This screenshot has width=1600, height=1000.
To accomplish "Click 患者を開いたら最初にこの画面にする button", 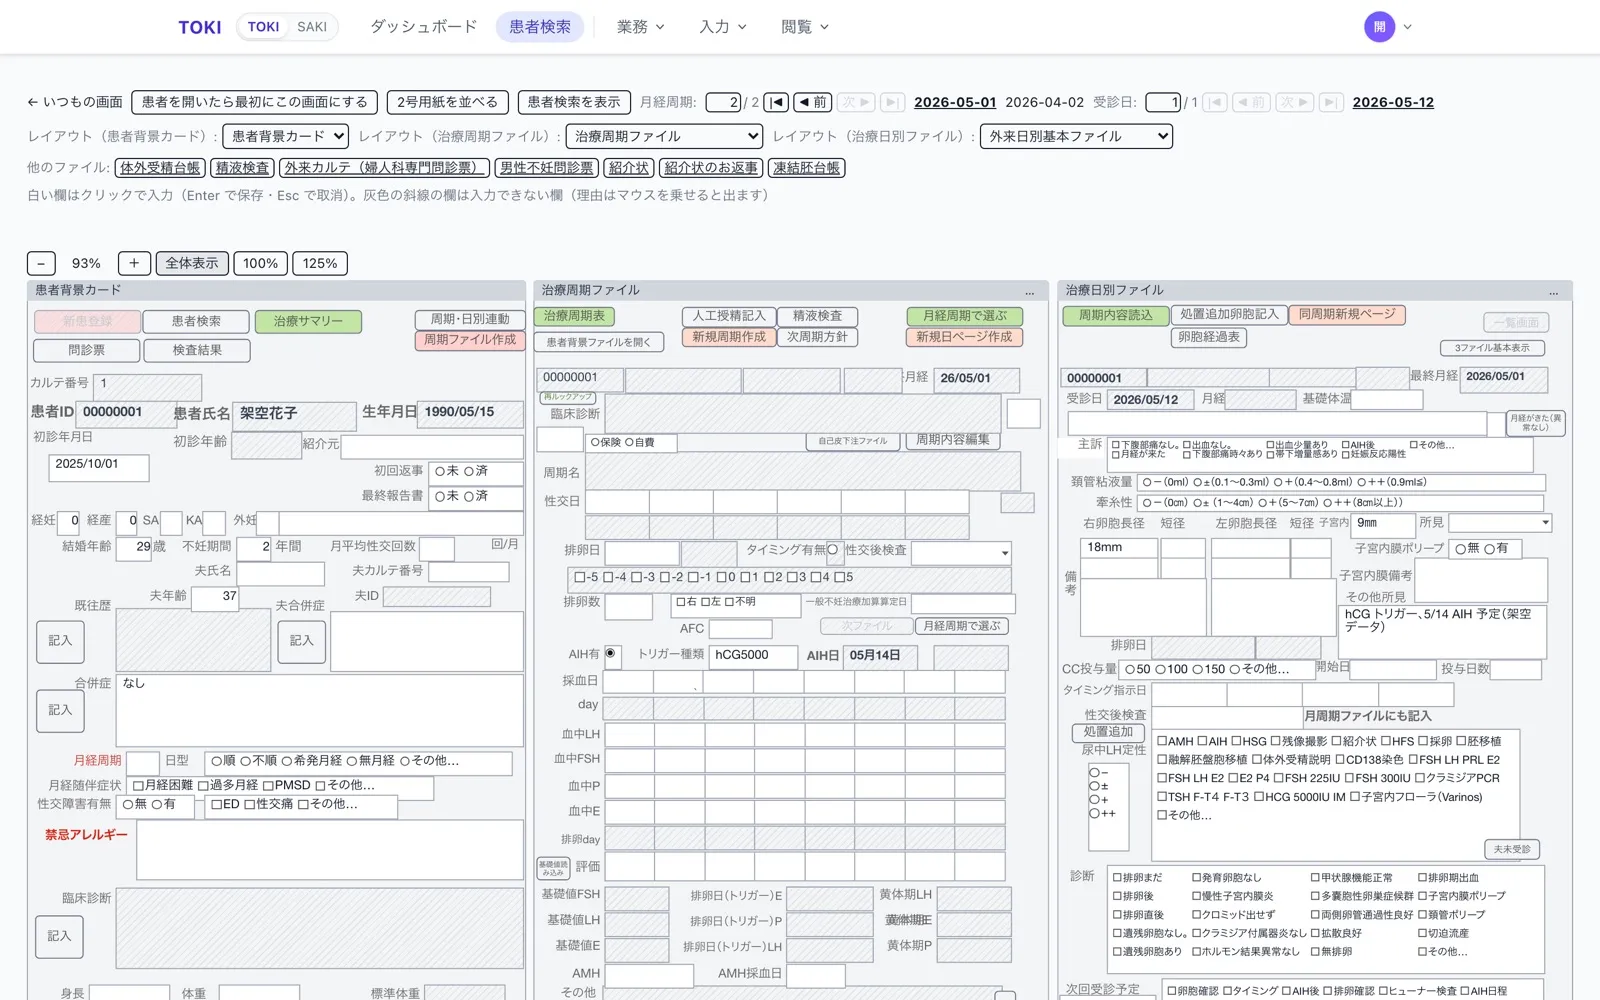I will [x=254, y=102].
